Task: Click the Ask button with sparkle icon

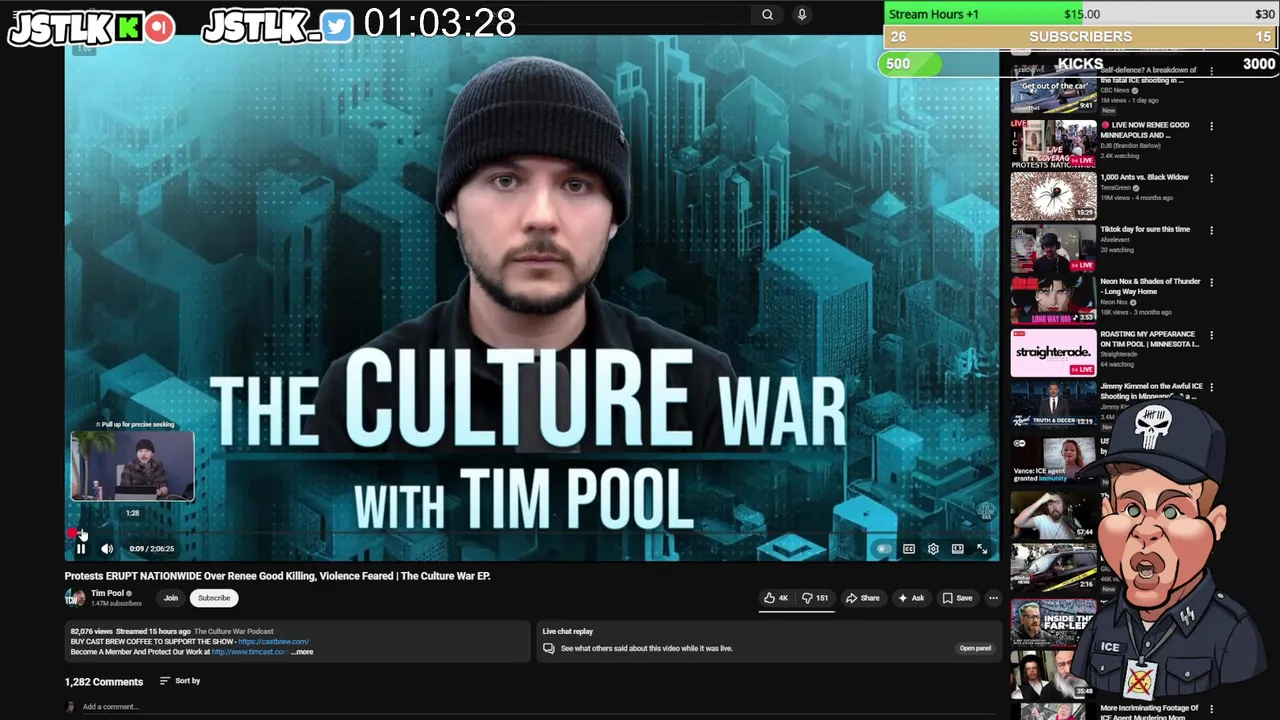Action: pyautogui.click(x=911, y=598)
